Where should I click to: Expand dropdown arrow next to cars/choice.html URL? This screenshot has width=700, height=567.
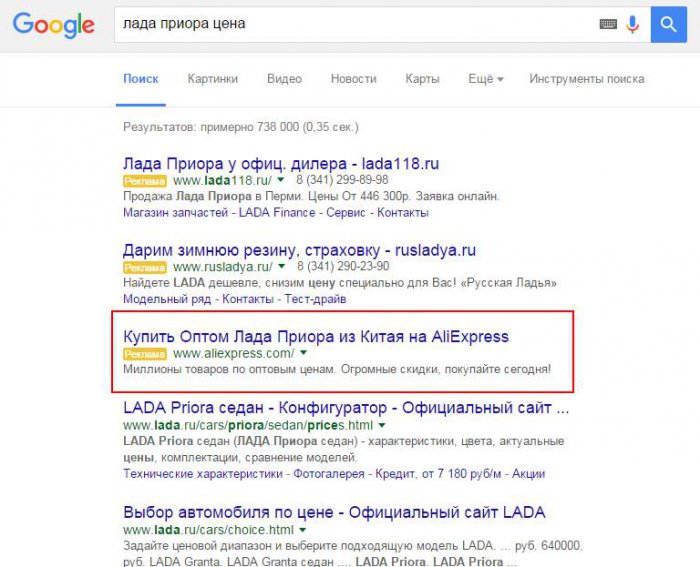point(303,530)
